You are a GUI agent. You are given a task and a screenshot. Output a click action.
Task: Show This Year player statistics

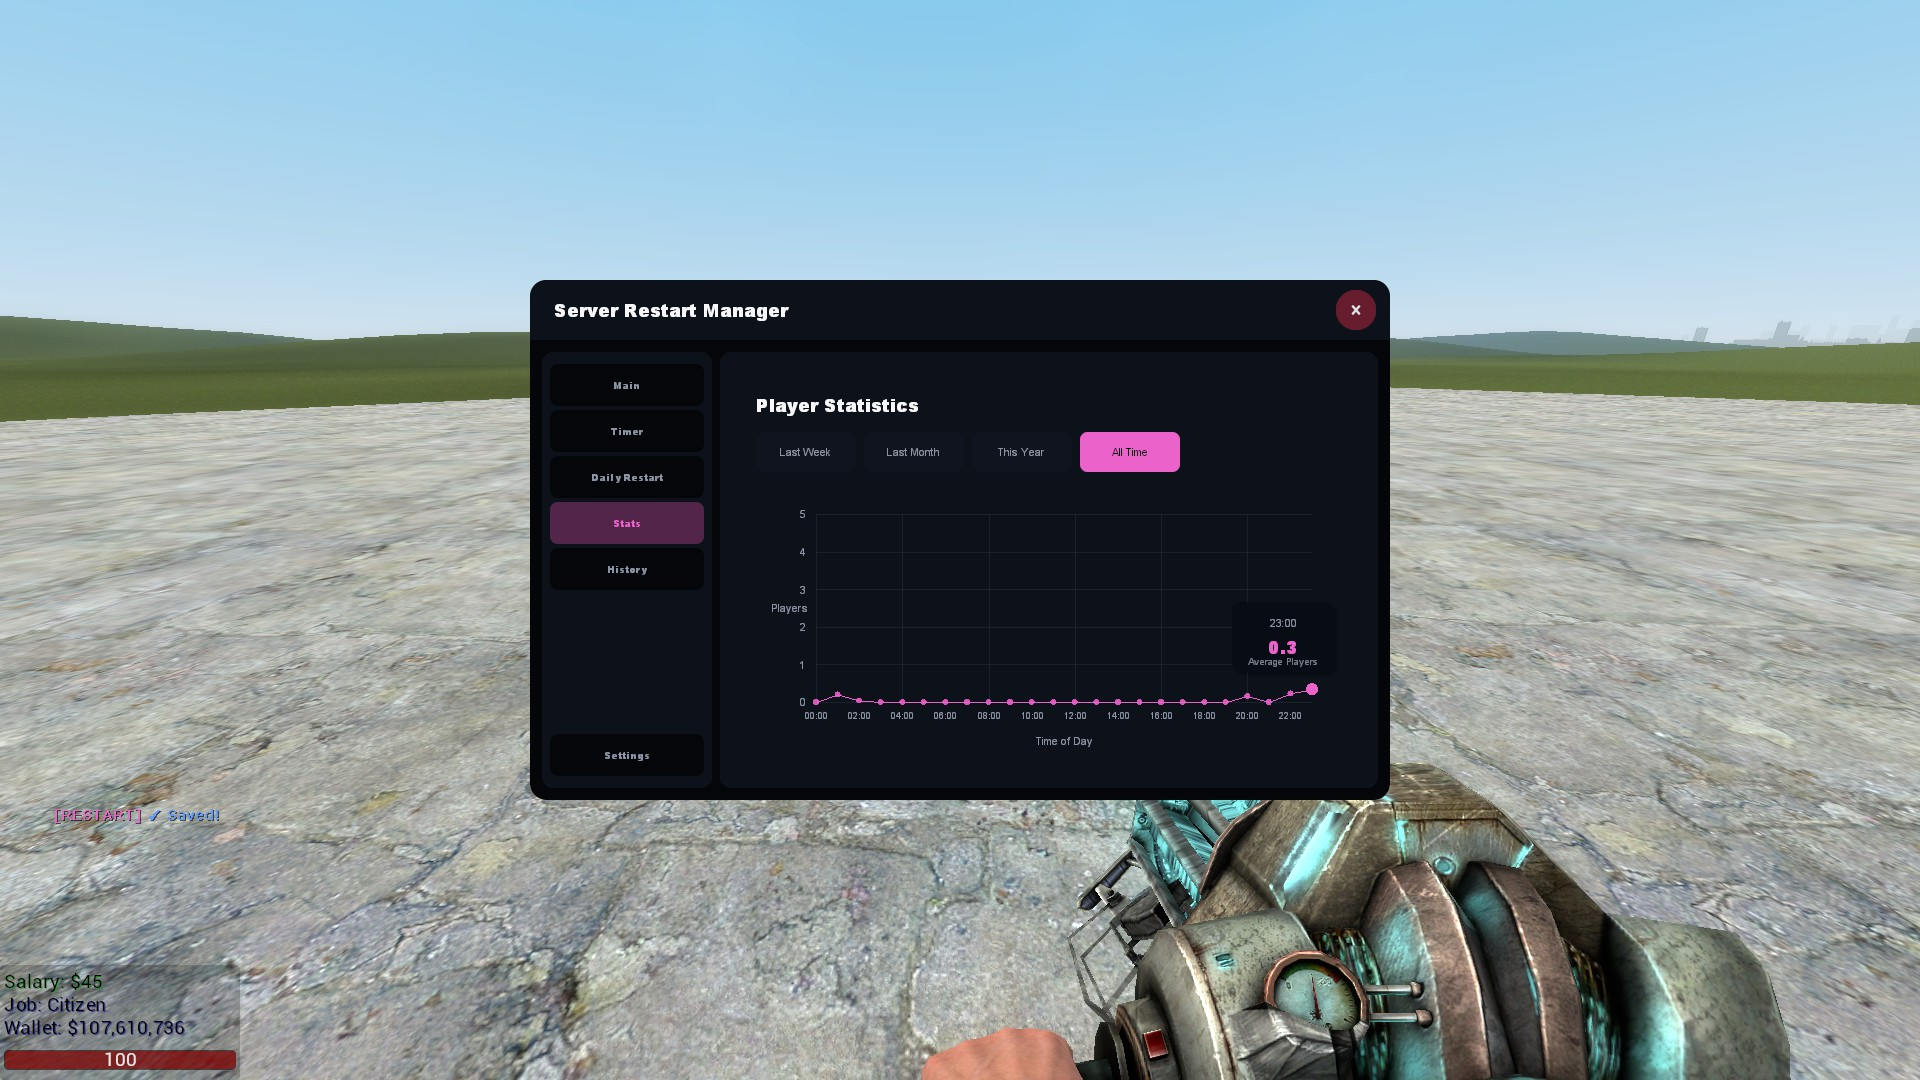1021,452
